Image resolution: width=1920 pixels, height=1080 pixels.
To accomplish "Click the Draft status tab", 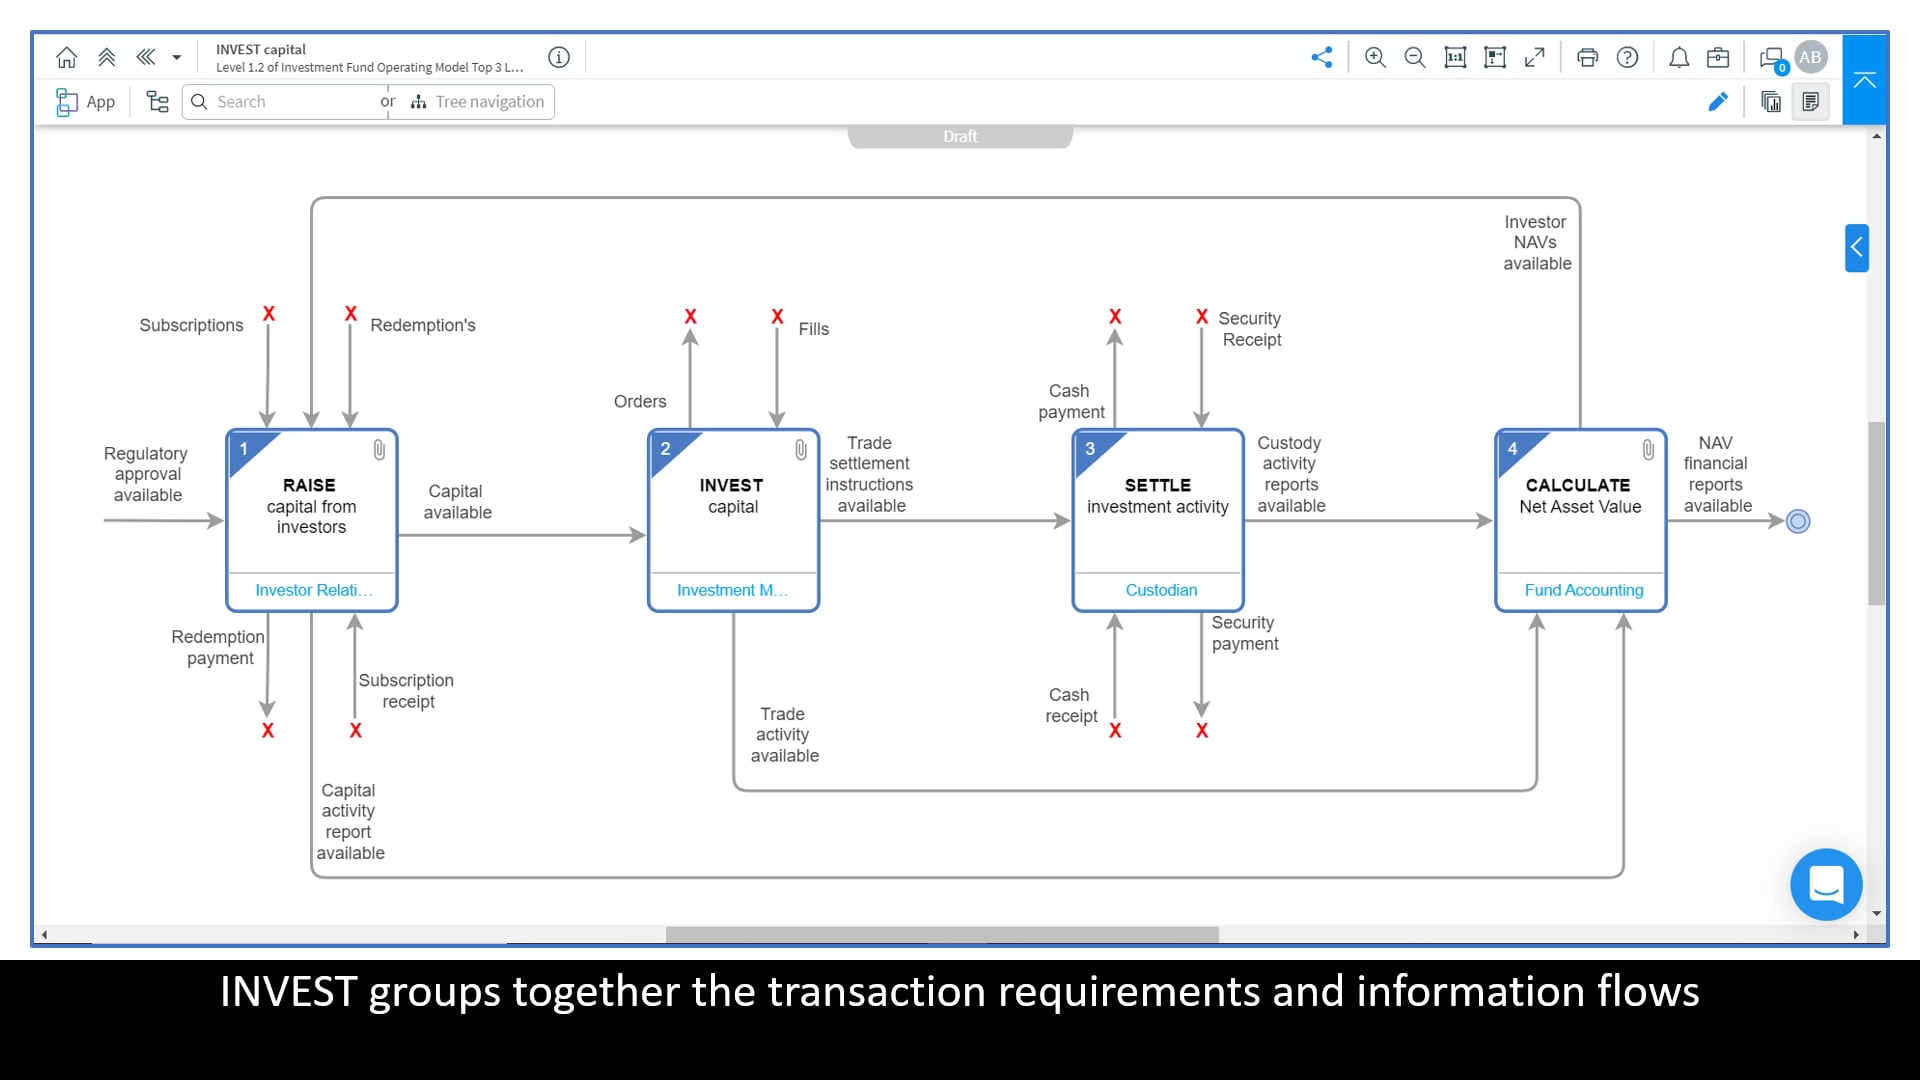I will pos(960,136).
